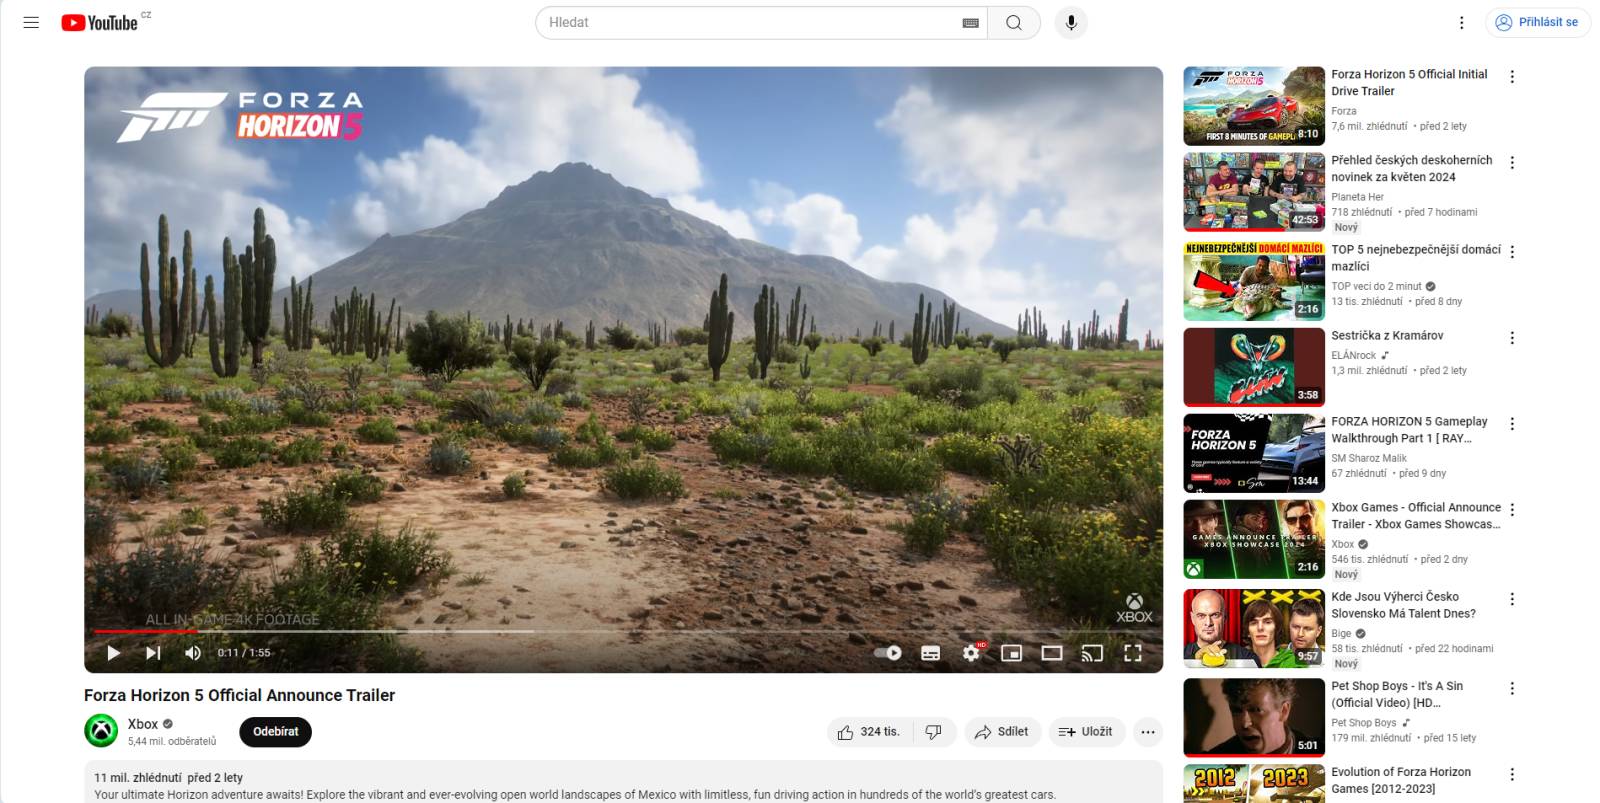Click the 5,44 mil. odběratelů subscriber count
The height and width of the screenshot is (803, 1600).
coord(171,742)
